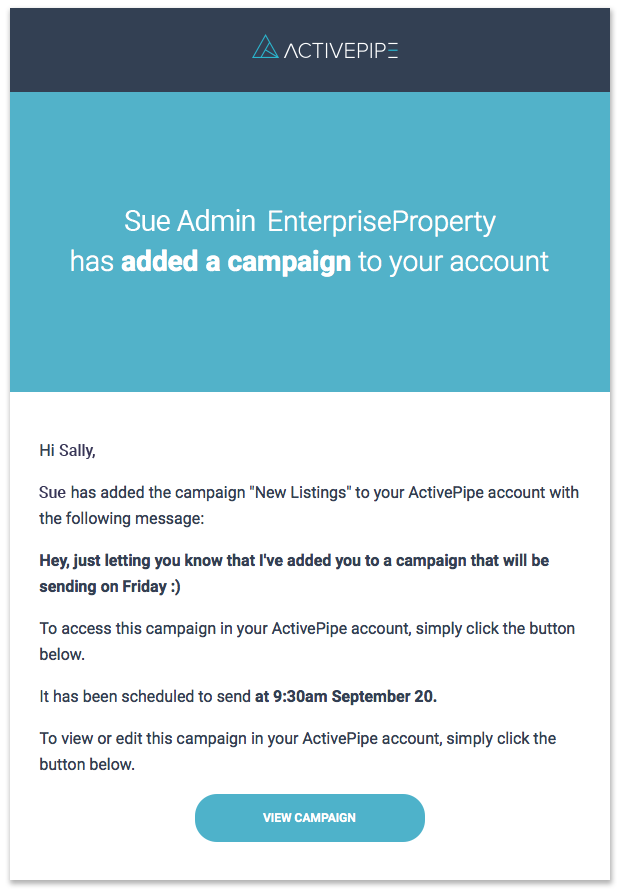Click the ActivePipe triangle logo icon
The width and height of the screenshot is (623, 893).
(x=265, y=47)
